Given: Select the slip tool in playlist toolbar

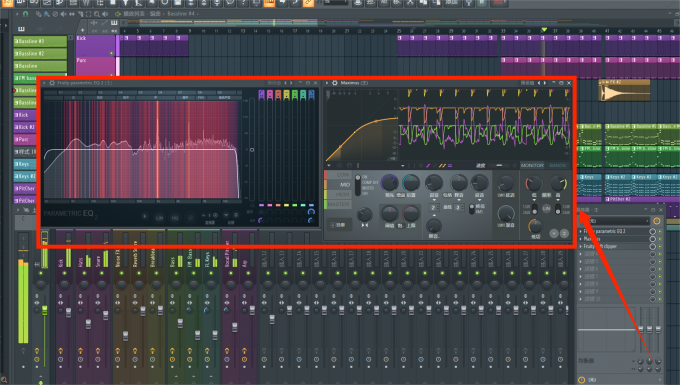Looking at the screenshot, I should click(72, 14).
